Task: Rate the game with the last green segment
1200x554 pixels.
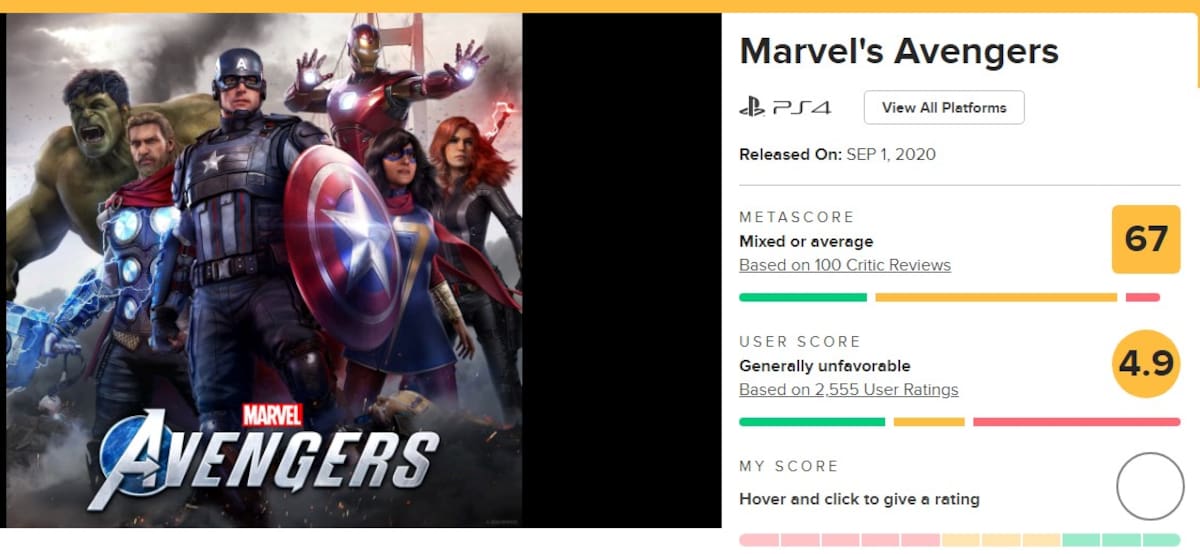Action: (1161, 540)
